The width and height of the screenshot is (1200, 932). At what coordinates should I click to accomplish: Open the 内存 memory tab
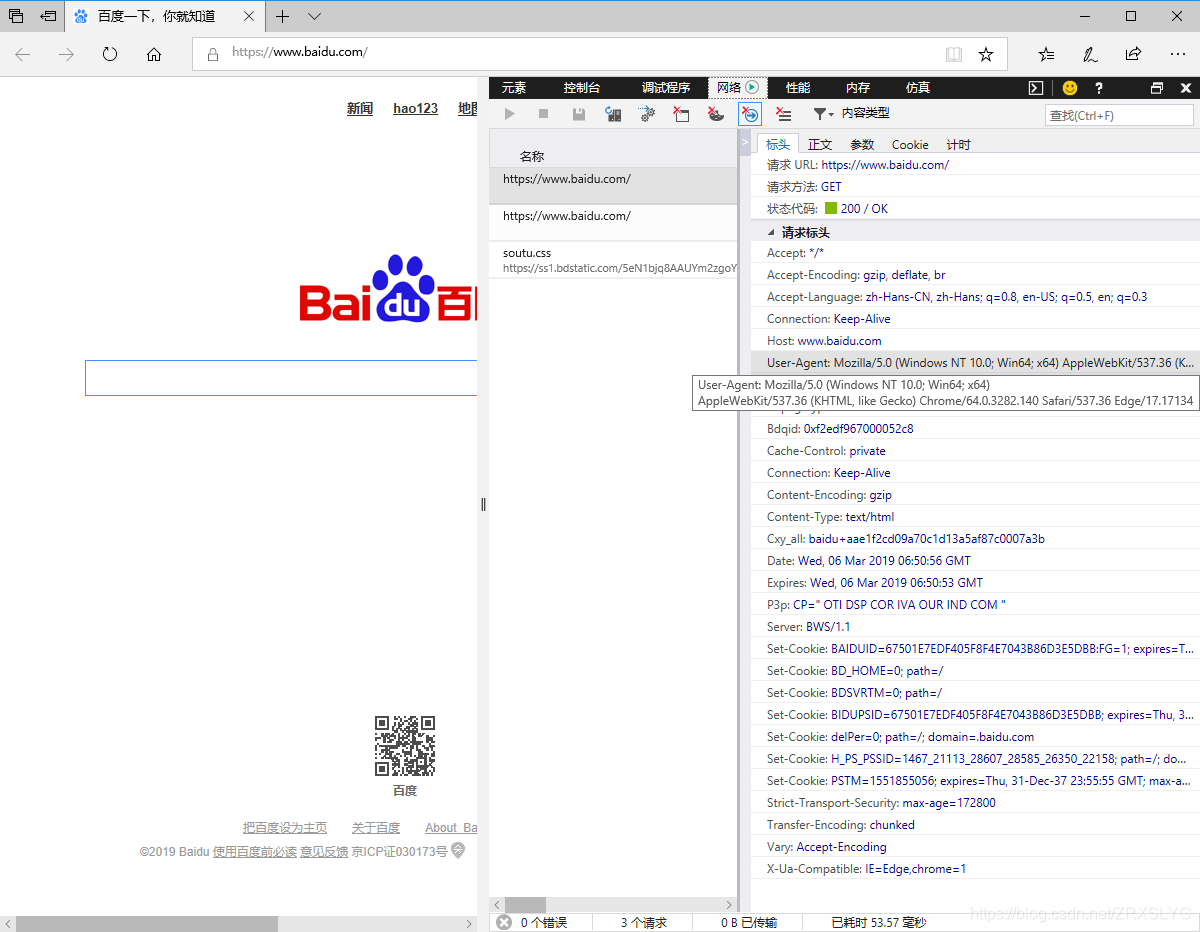click(858, 88)
